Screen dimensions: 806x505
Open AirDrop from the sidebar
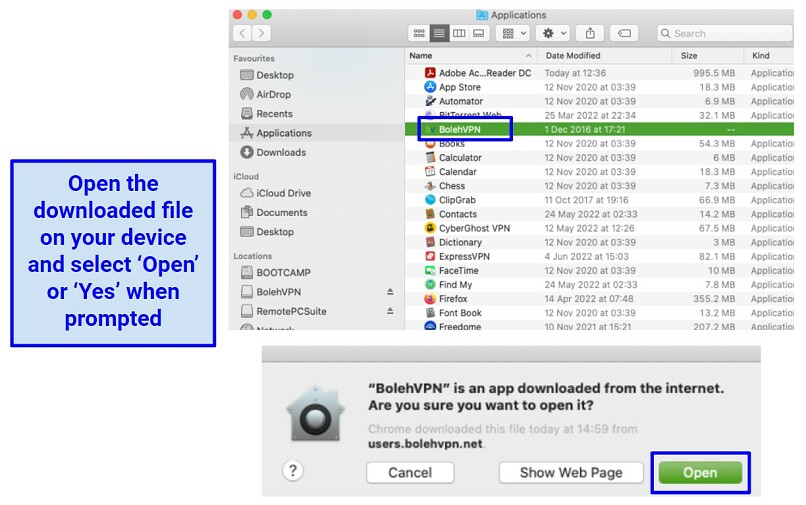[273, 95]
